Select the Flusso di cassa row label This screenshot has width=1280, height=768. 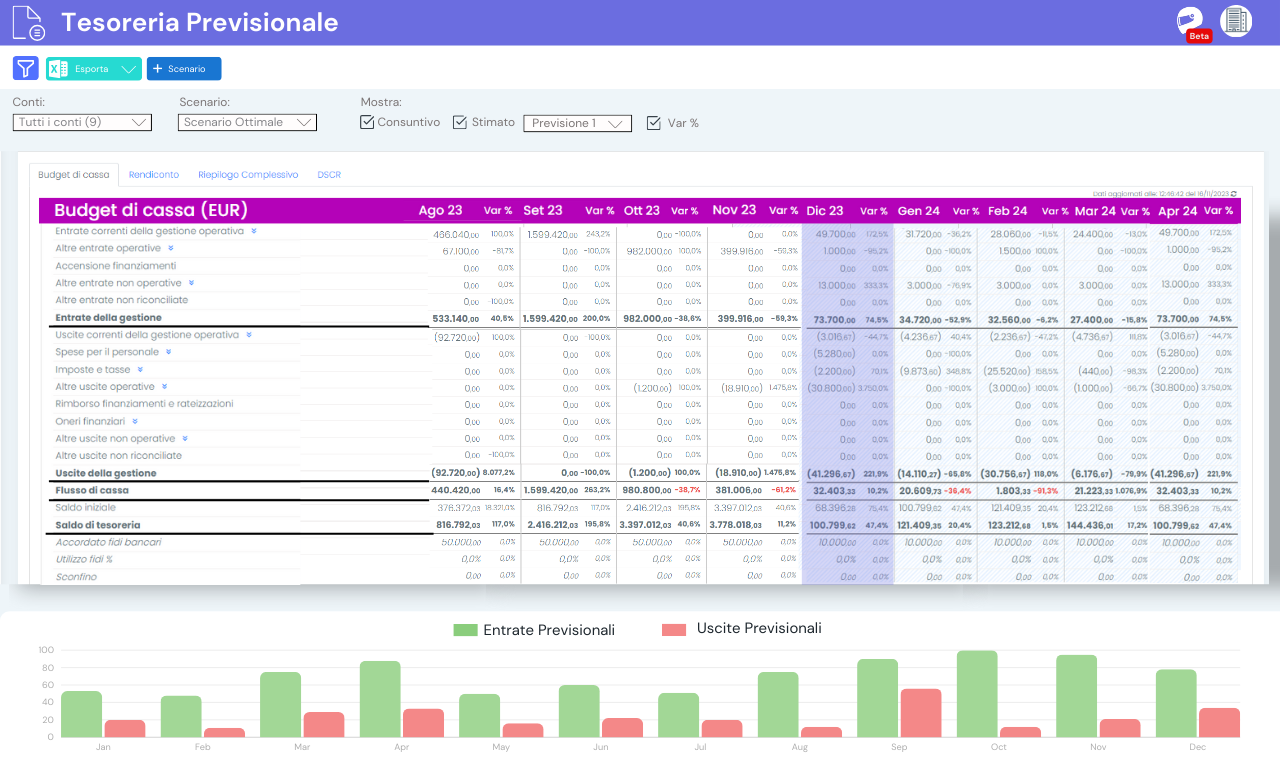pos(92,491)
